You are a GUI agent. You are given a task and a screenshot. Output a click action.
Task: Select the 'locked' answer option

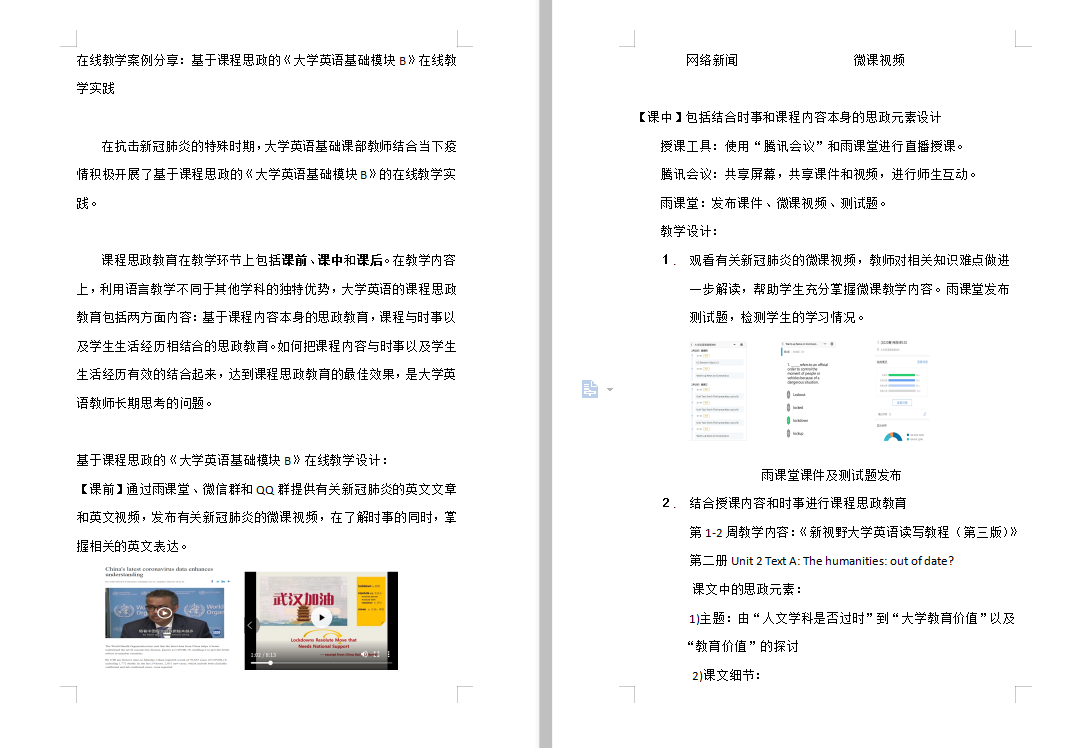[796, 408]
